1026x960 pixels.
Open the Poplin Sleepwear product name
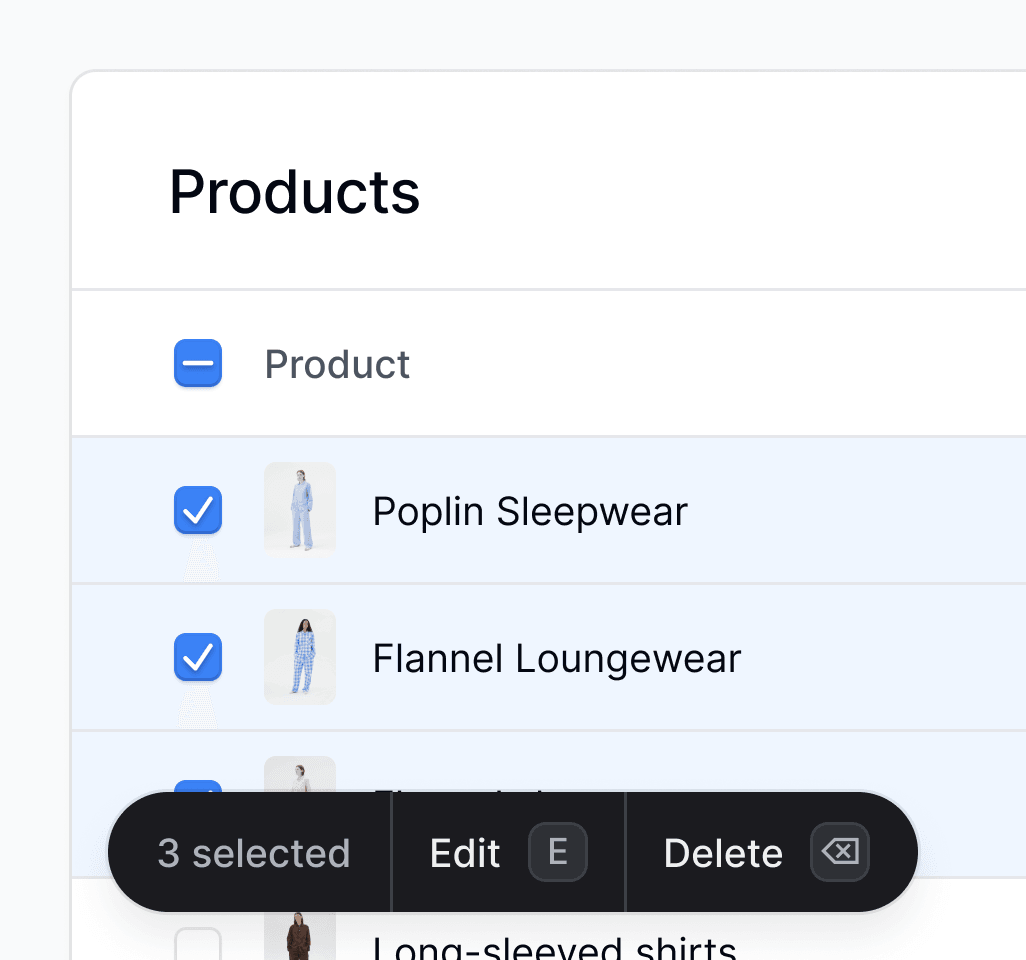tap(530, 511)
